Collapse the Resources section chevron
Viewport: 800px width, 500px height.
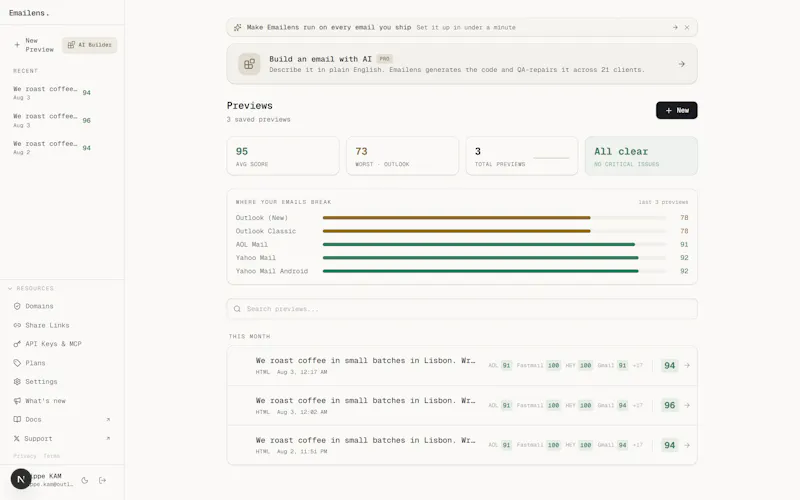click(10, 288)
